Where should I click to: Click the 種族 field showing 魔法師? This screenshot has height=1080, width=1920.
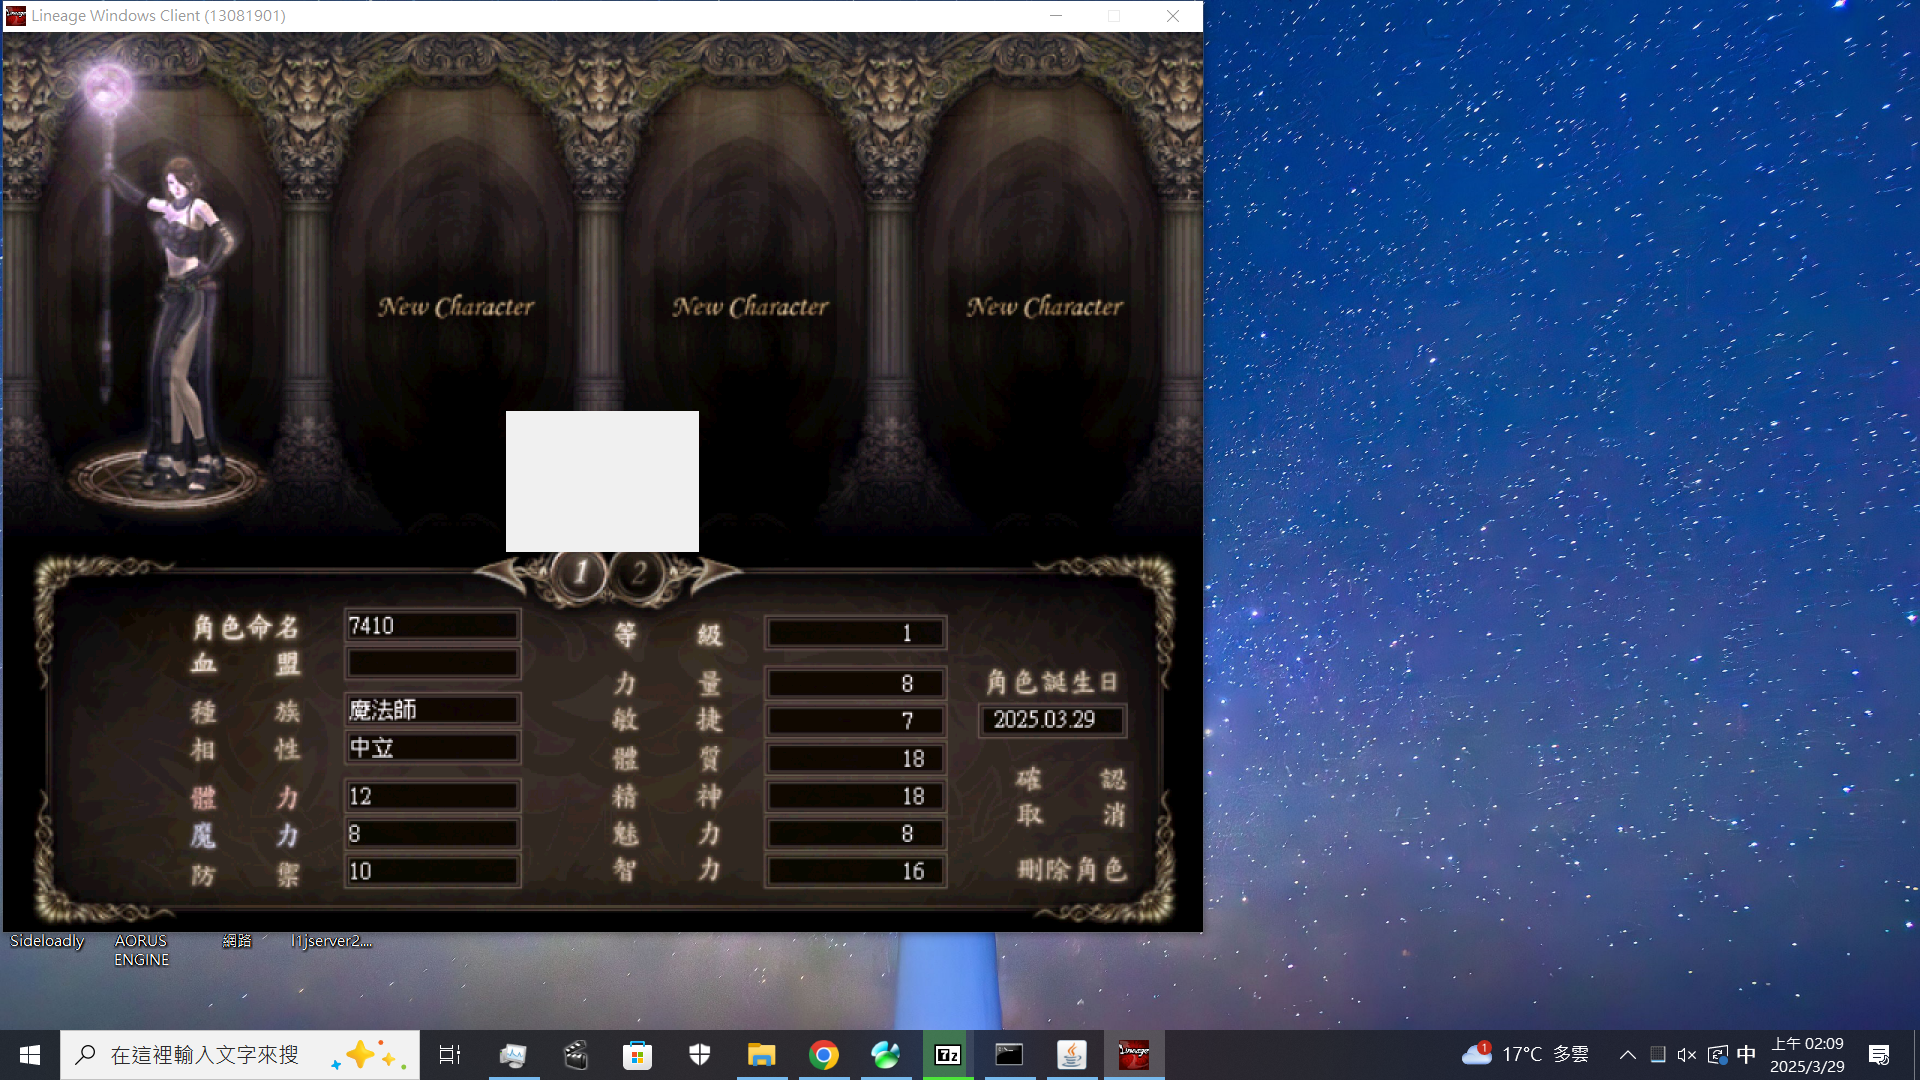point(432,710)
